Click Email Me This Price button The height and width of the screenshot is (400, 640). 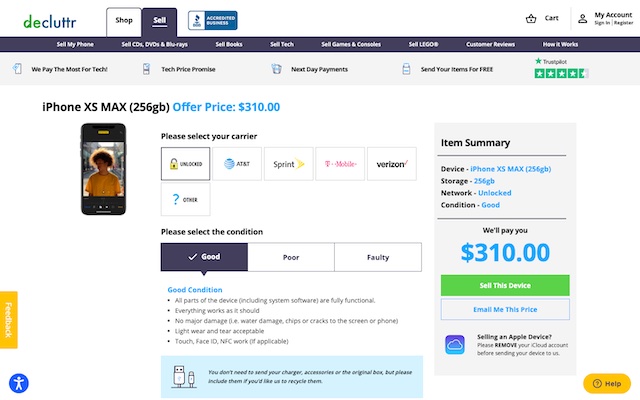[x=505, y=309]
